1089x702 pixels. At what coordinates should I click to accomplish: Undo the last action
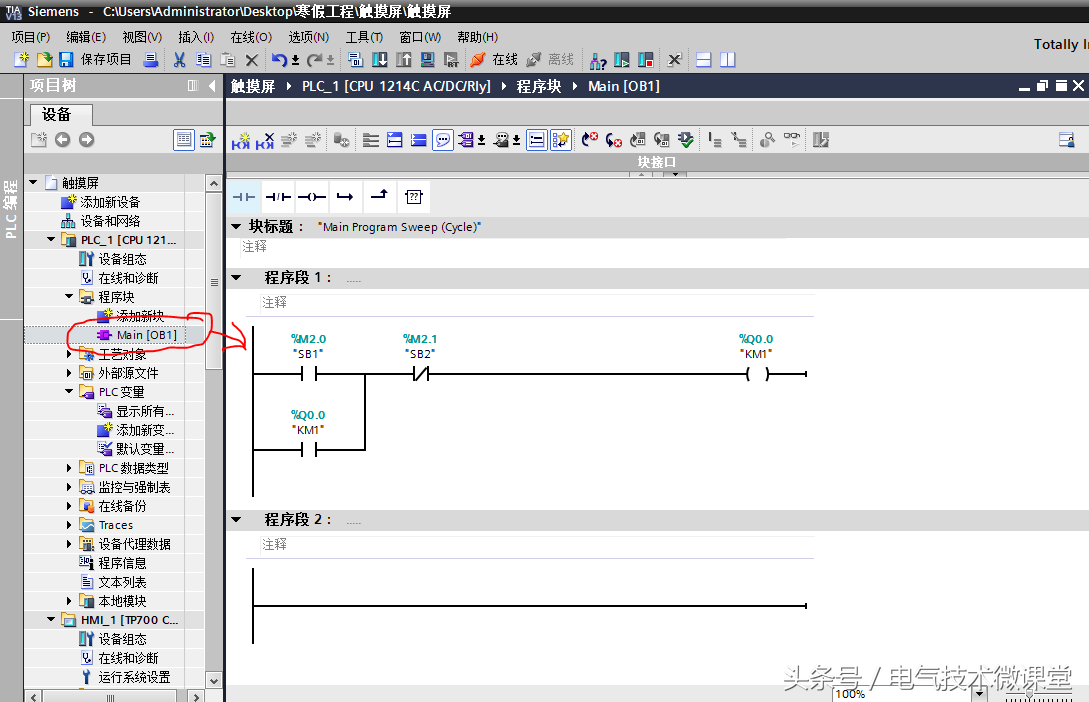279,60
